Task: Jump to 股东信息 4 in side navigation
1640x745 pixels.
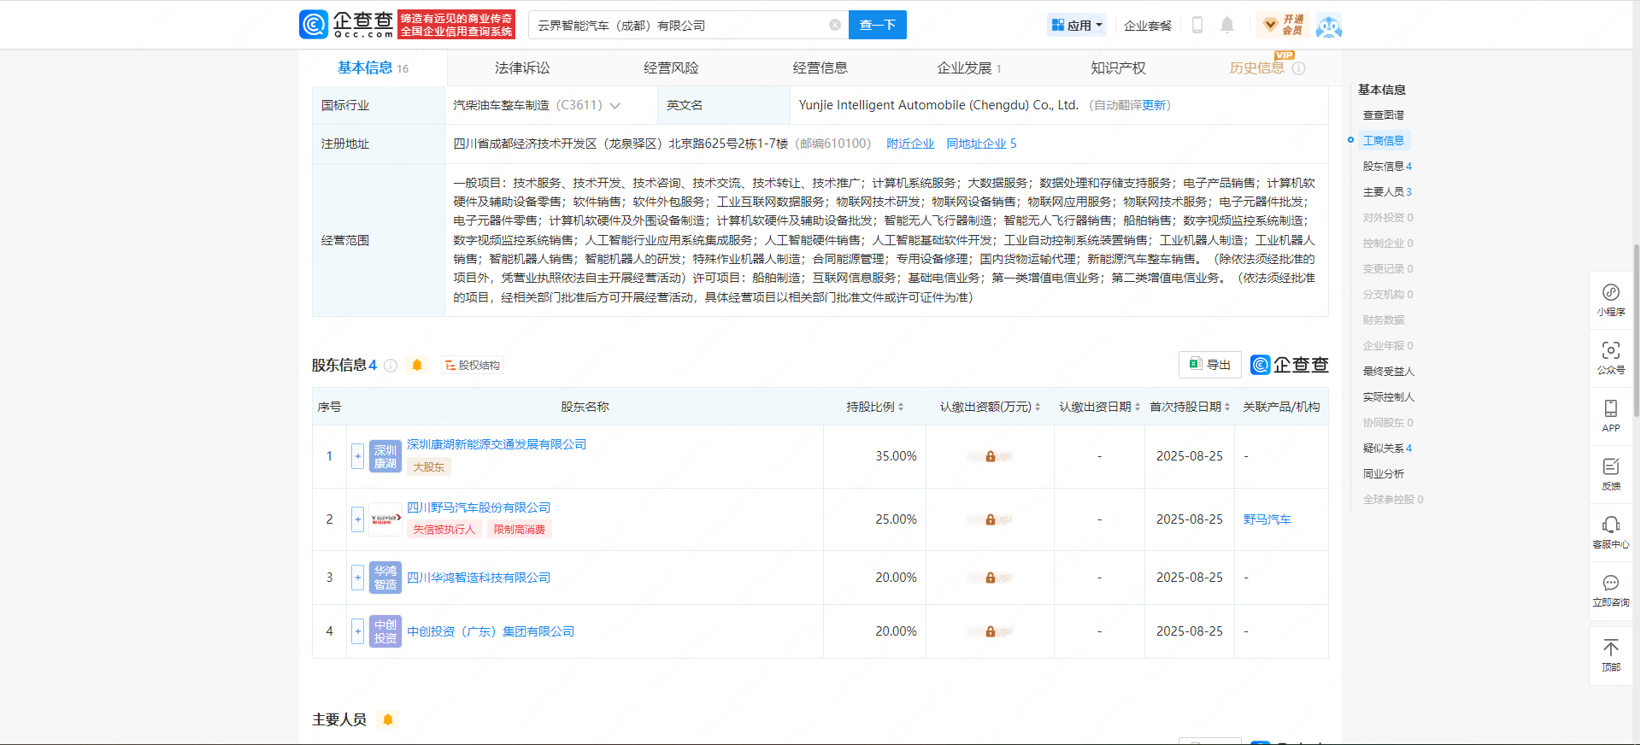Action: (x=1387, y=166)
